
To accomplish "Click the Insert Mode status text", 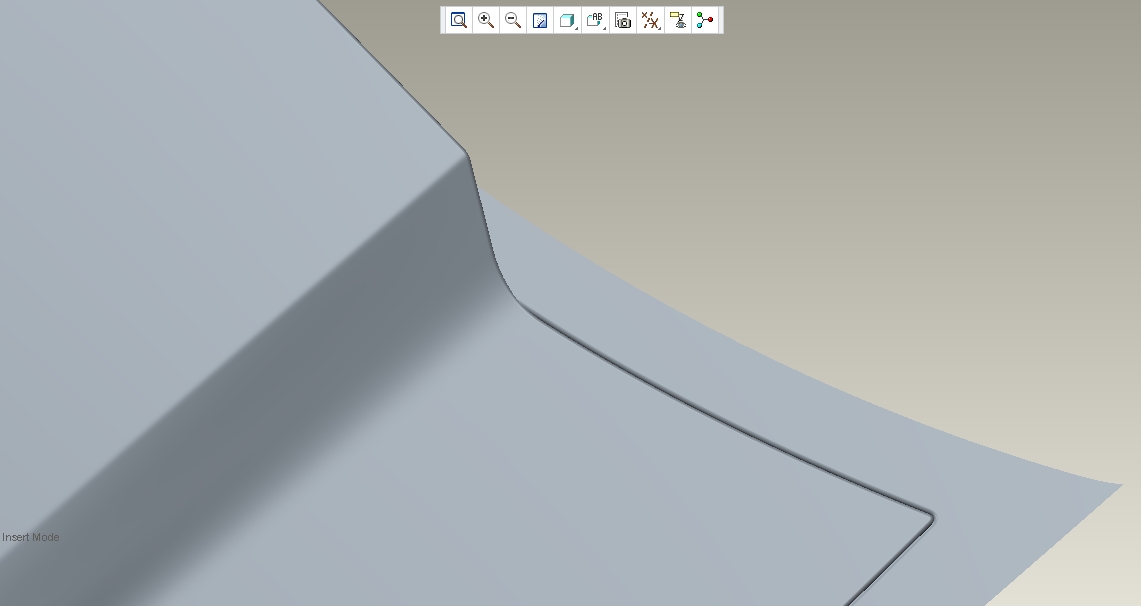I will click(31, 537).
